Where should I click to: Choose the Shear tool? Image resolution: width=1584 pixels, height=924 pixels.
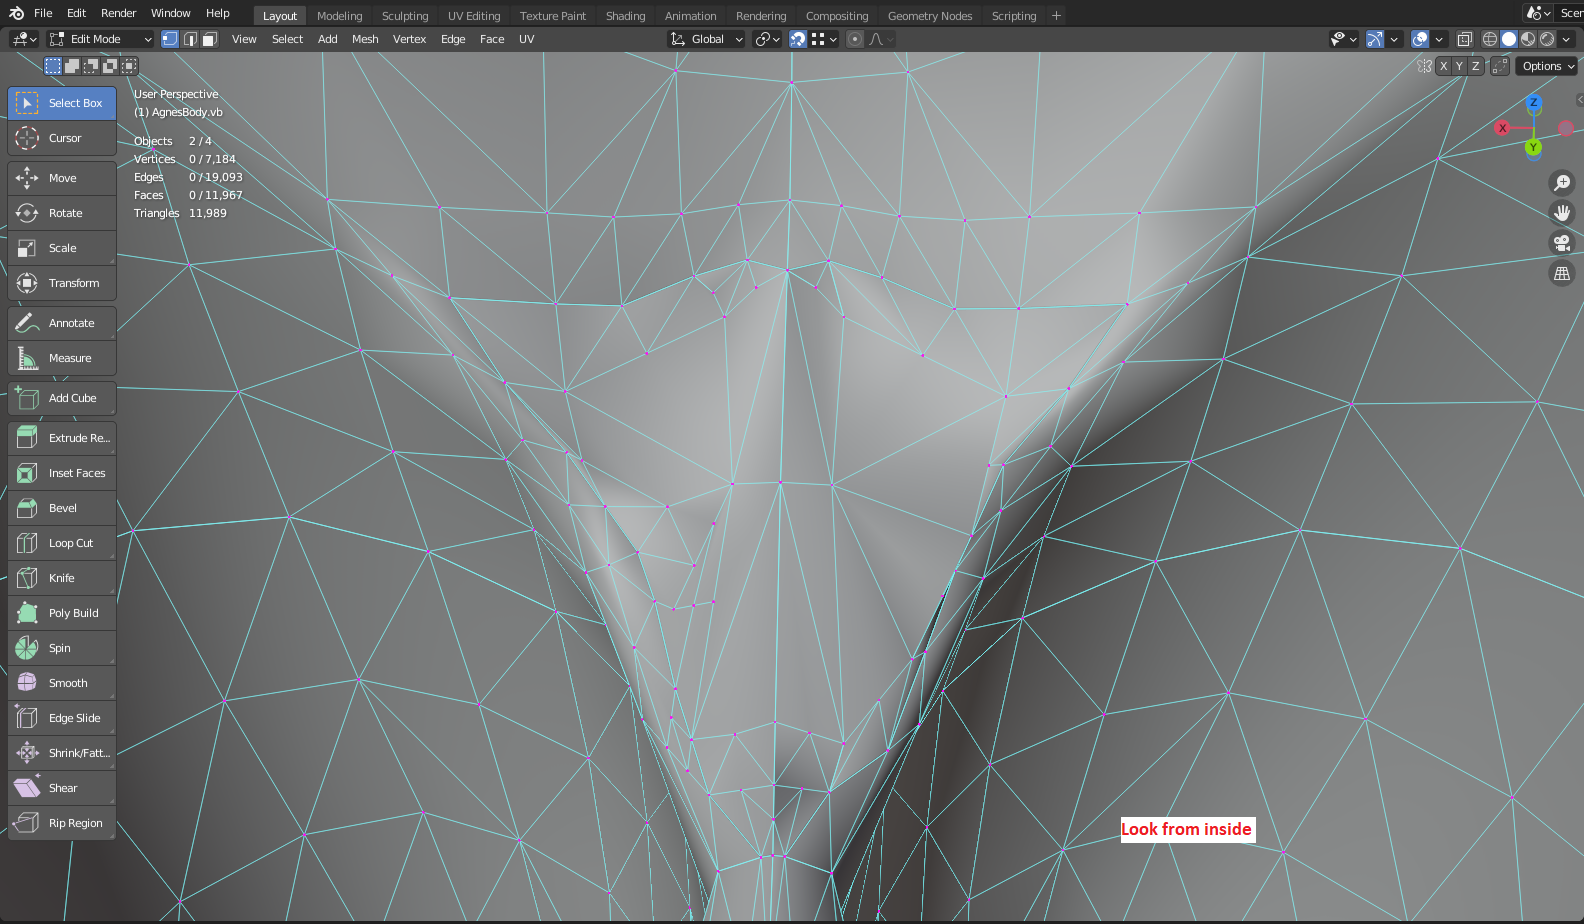click(62, 788)
